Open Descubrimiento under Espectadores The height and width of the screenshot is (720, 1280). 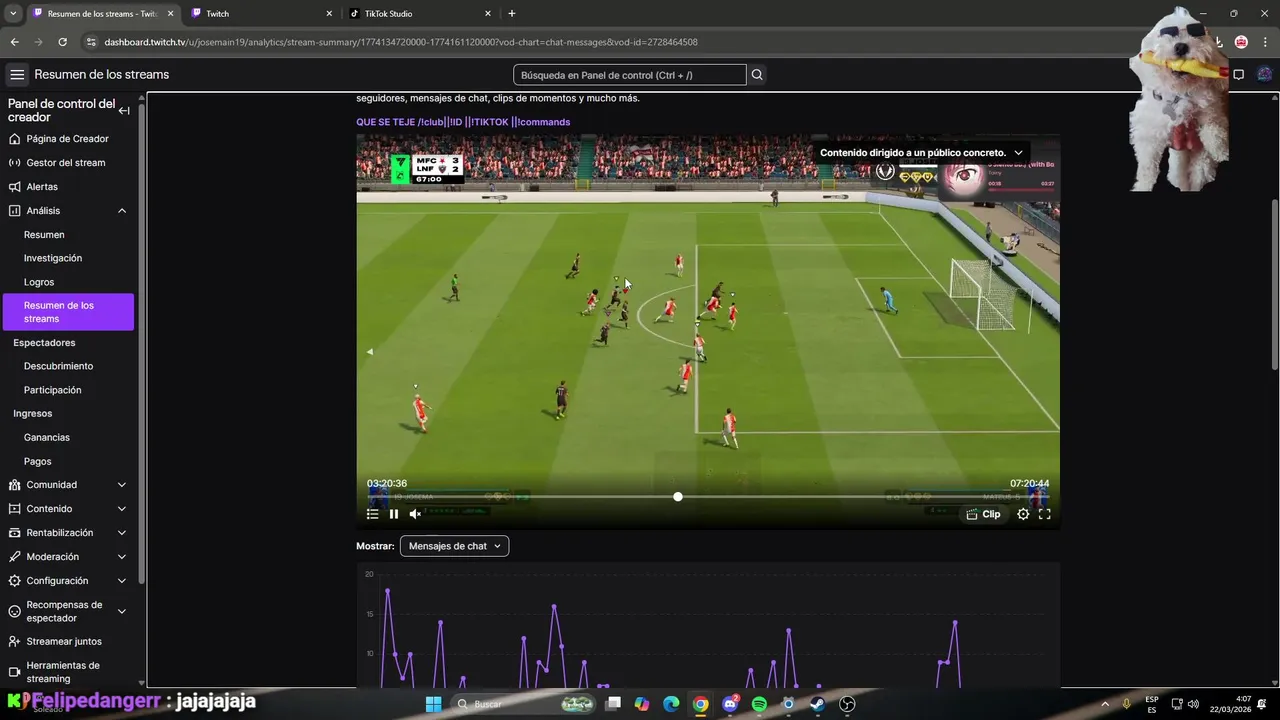tap(58, 366)
